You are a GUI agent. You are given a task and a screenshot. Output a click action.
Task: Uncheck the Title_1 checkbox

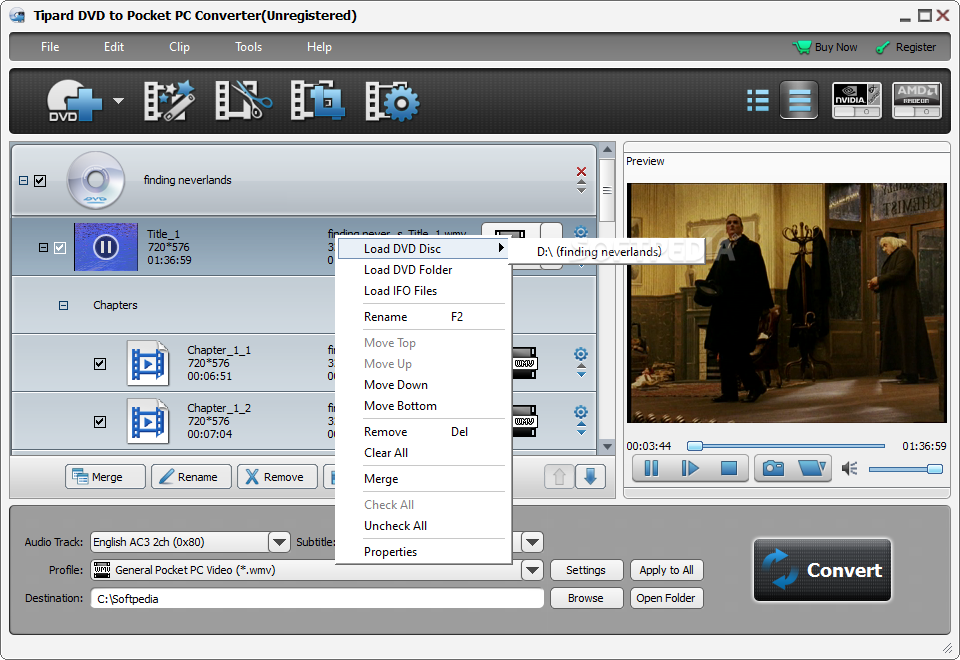pyautogui.click(x=59, y=248)
